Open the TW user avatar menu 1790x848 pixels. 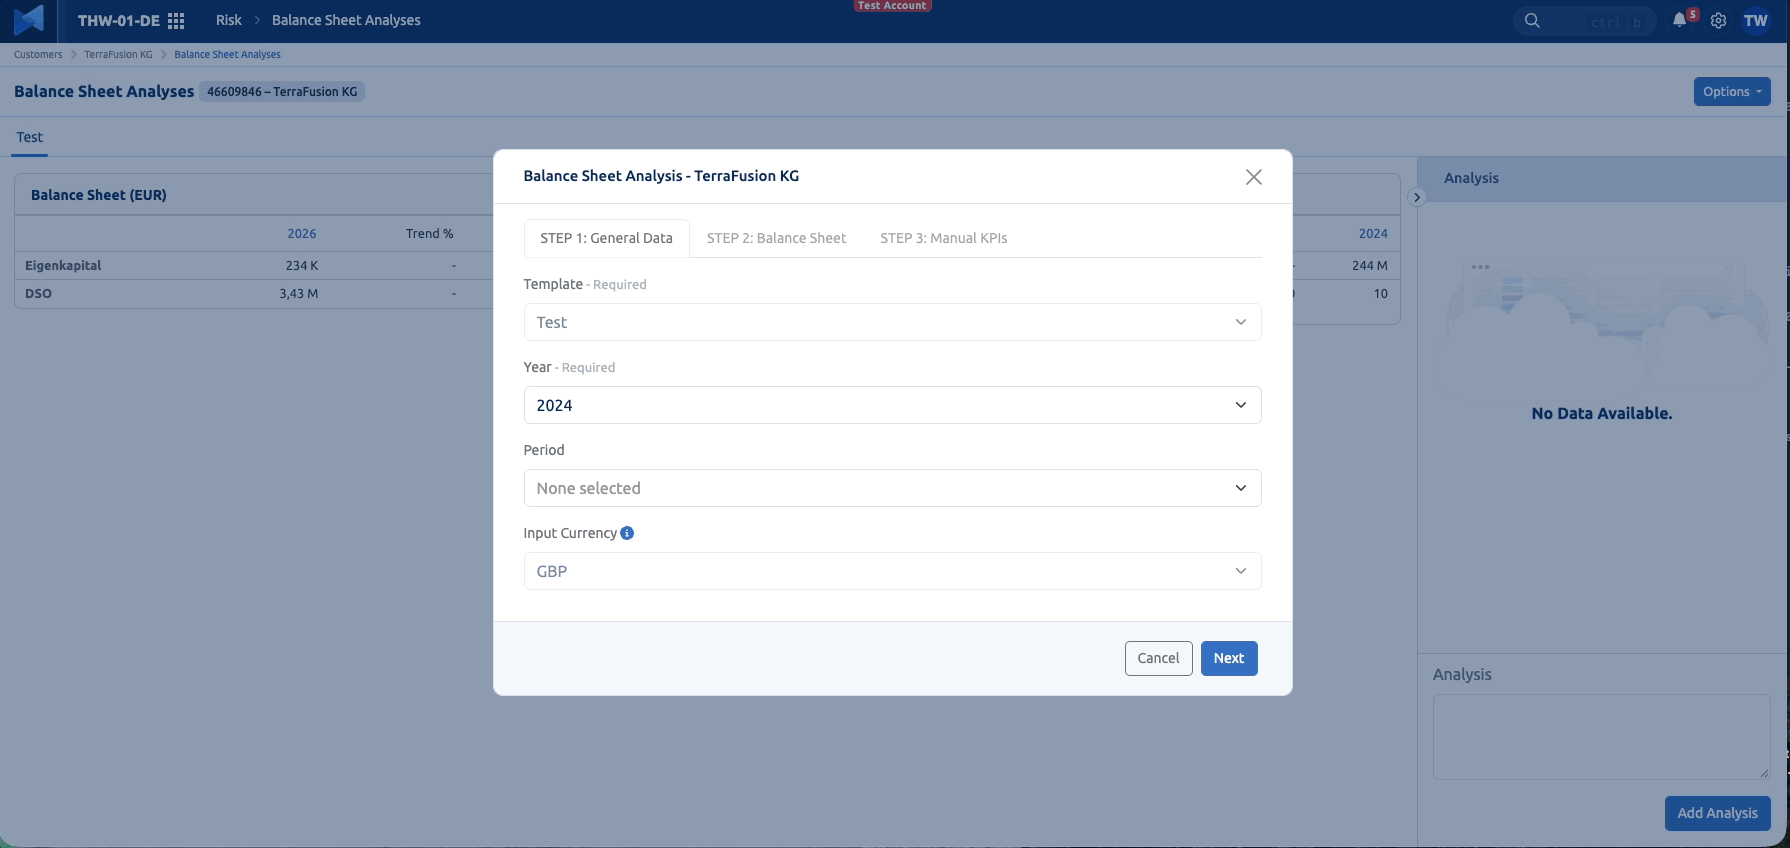(x=1756, y=21)
